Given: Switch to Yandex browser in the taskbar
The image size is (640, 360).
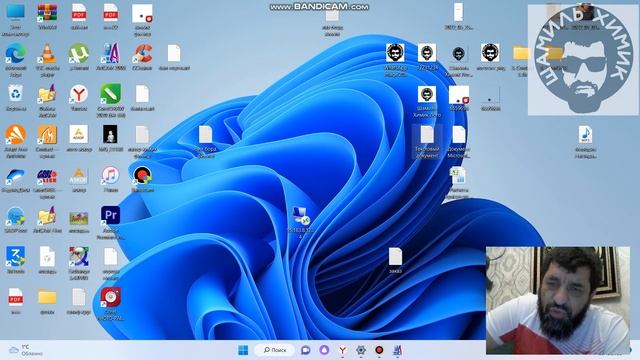Looking at the screenshot, I should [342, 350].
